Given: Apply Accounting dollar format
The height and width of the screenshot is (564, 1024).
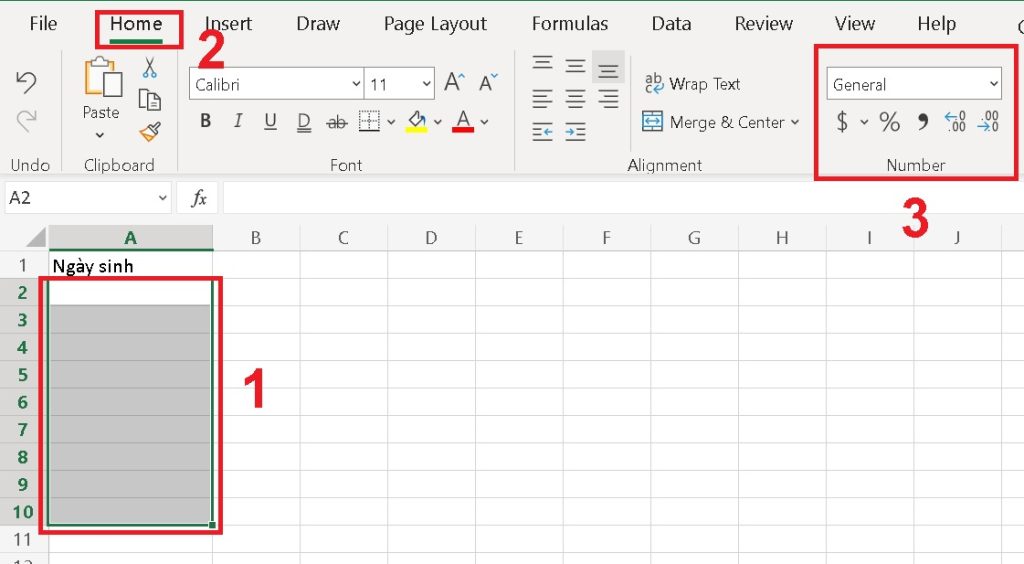Looking at the screenshot, I should (842, 121).
